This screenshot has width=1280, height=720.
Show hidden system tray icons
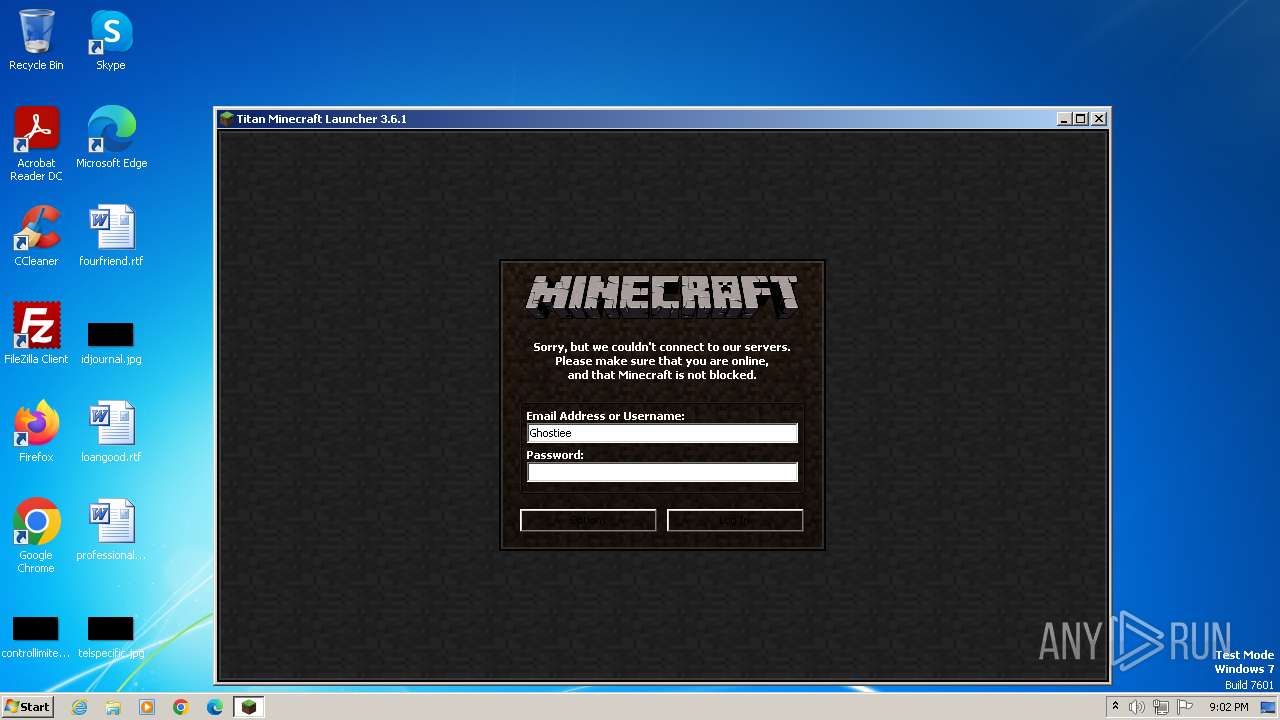click(x=1115, y=707)
